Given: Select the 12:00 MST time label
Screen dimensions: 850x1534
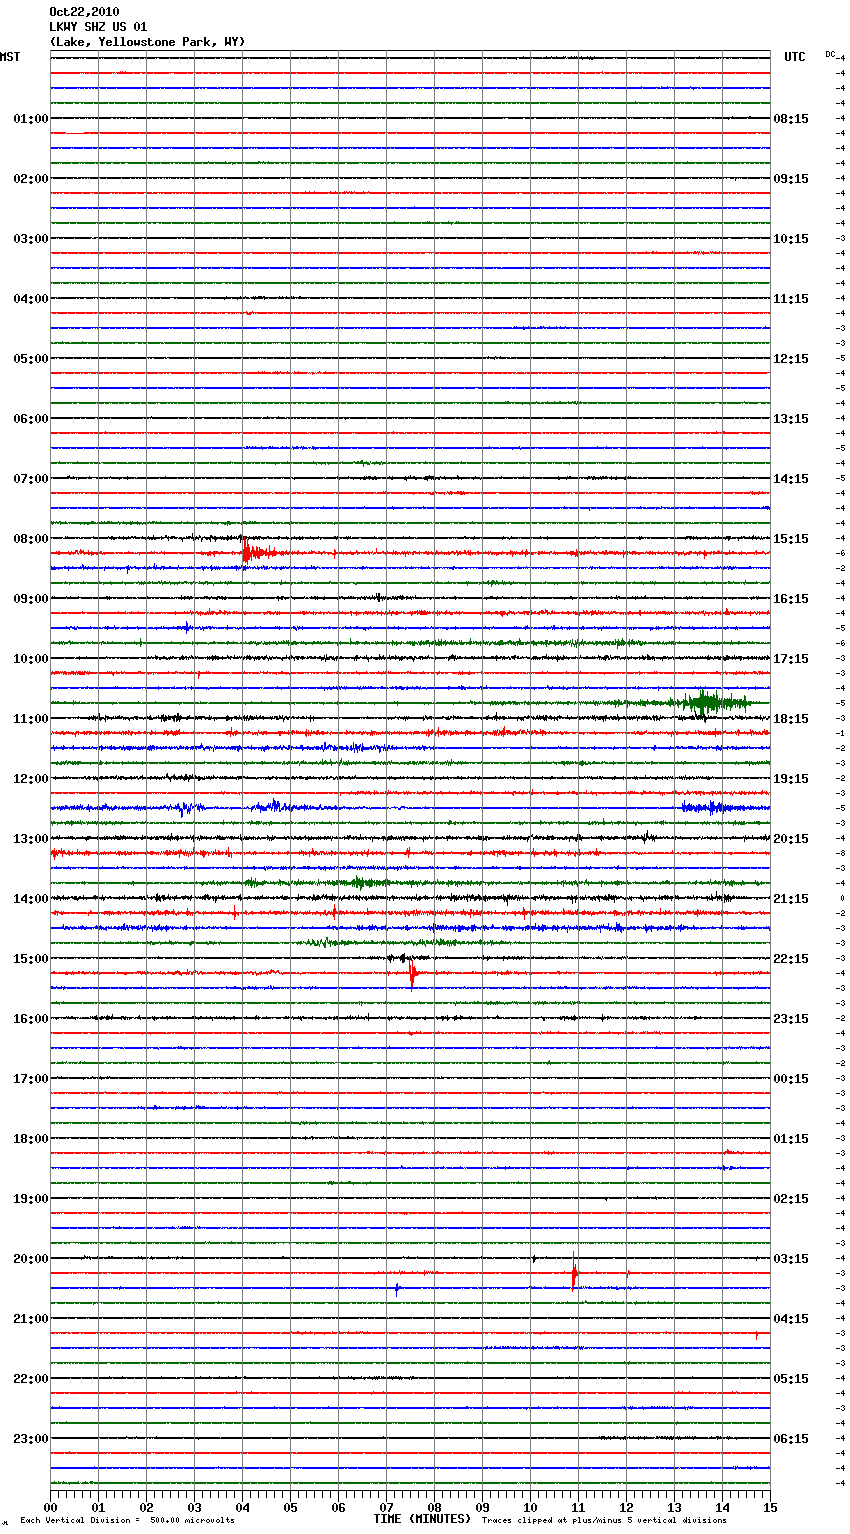Looking at the screenshot, I should 30,779.
